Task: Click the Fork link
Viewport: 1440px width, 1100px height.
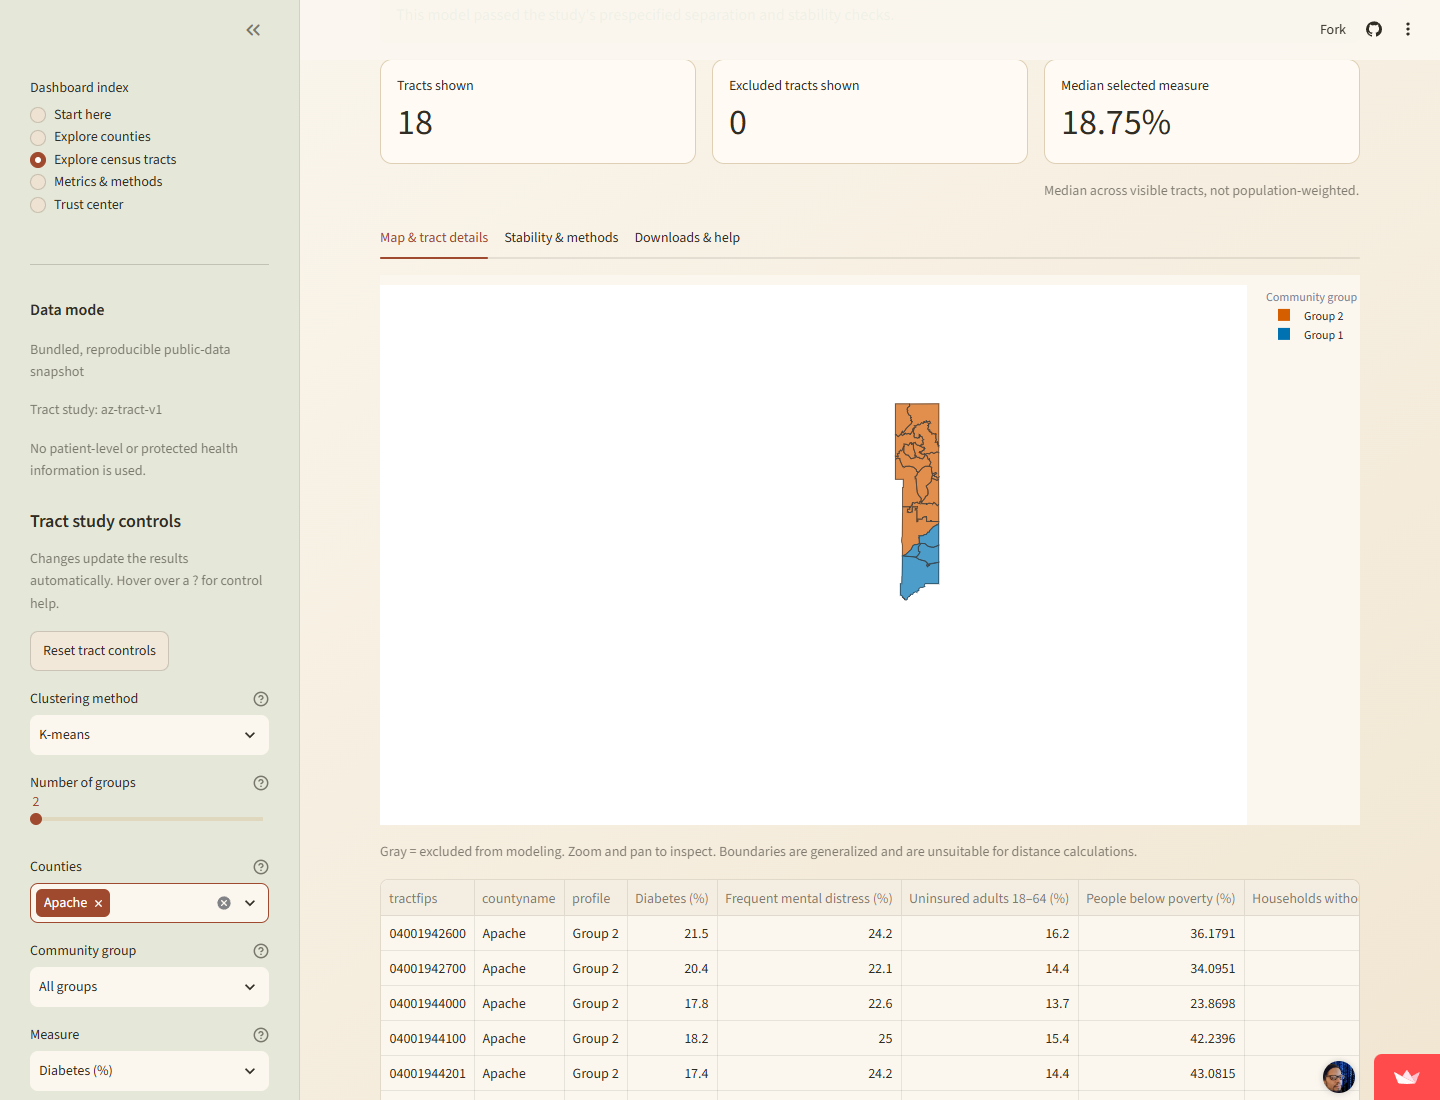Action: click(1332, 30)
